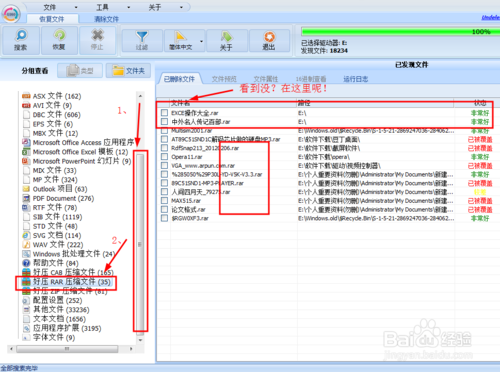The height and width of the screenshot is (372, 500).
Task: Click the file type list vertical scrollbar
Action: tap(140, 219)
